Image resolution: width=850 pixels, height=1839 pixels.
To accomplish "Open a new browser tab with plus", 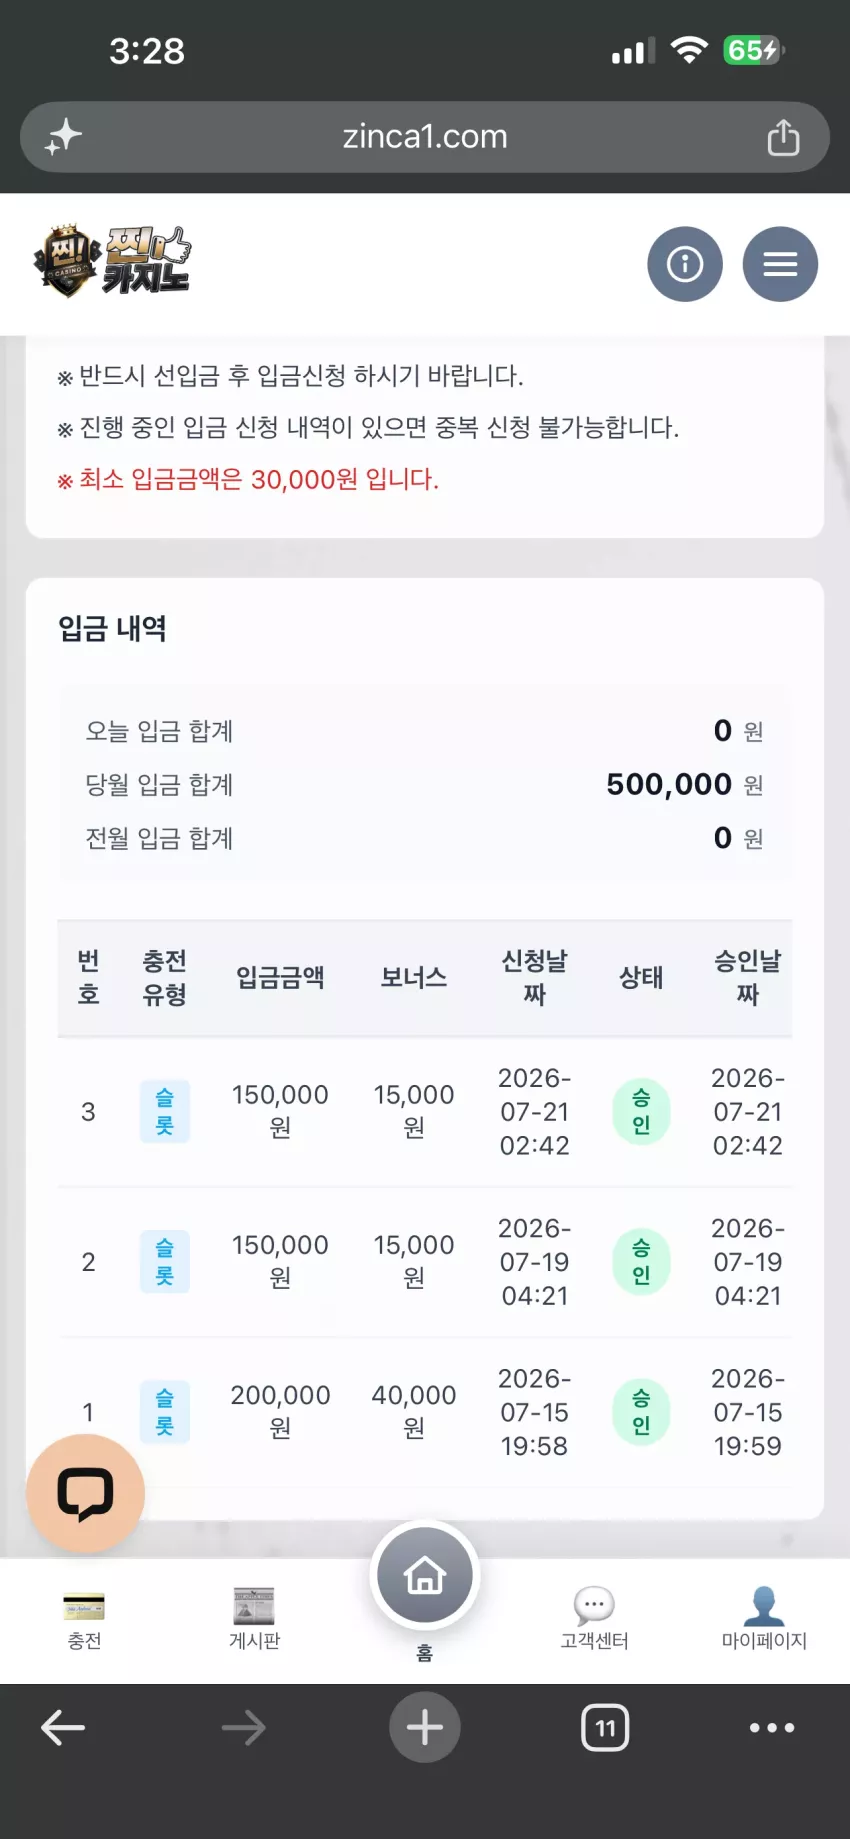I will point(425,1727).
